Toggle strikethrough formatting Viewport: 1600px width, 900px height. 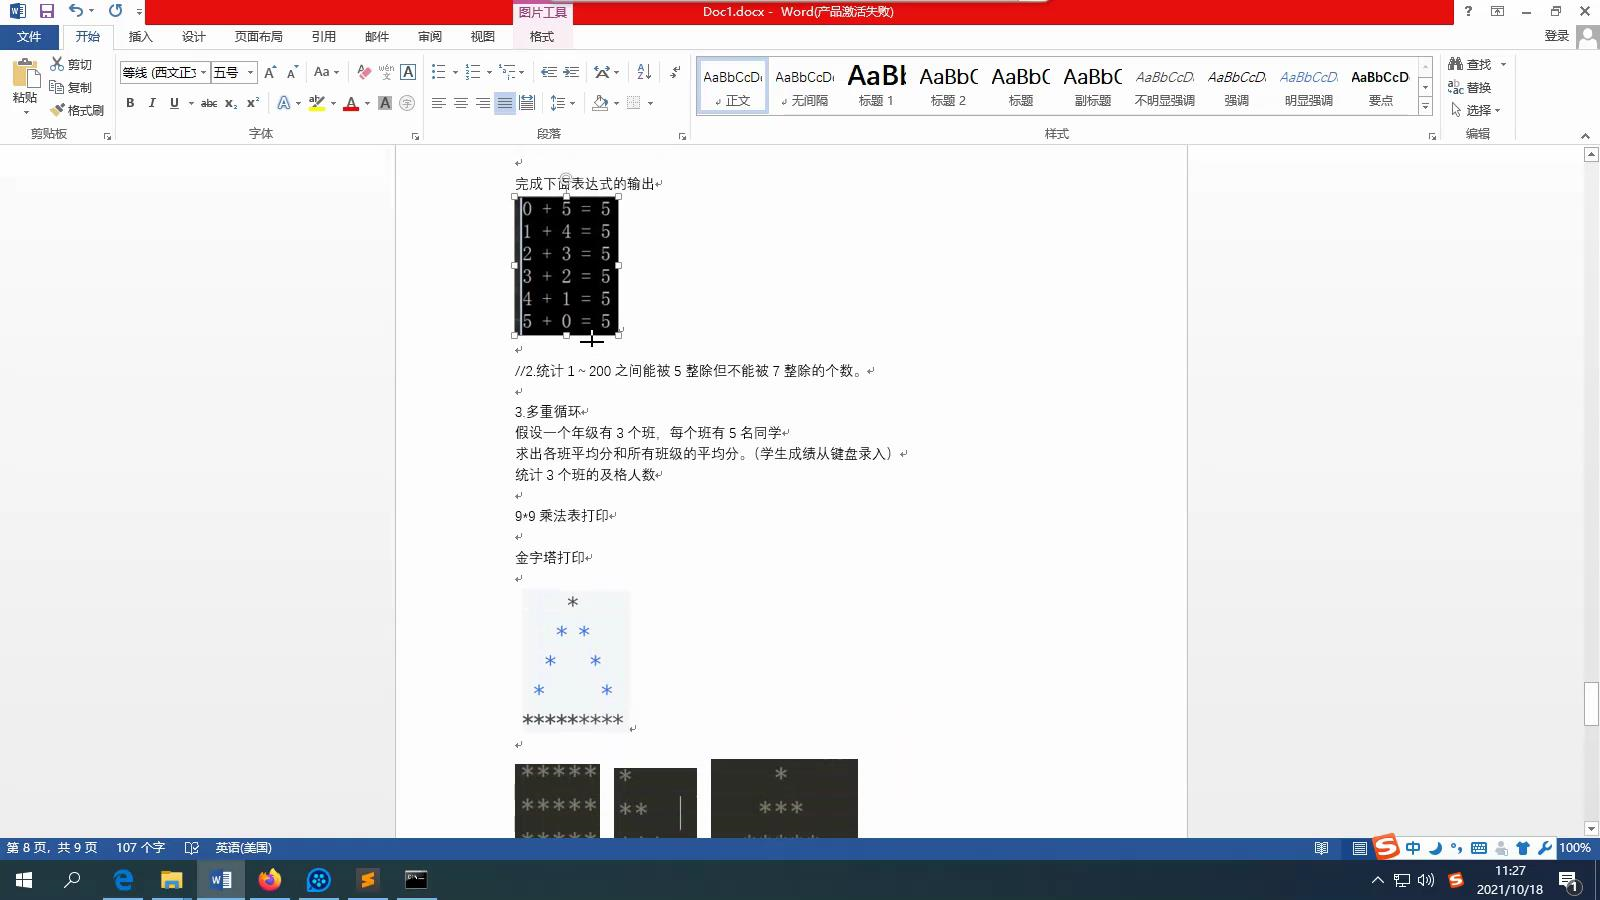point(208,103)
